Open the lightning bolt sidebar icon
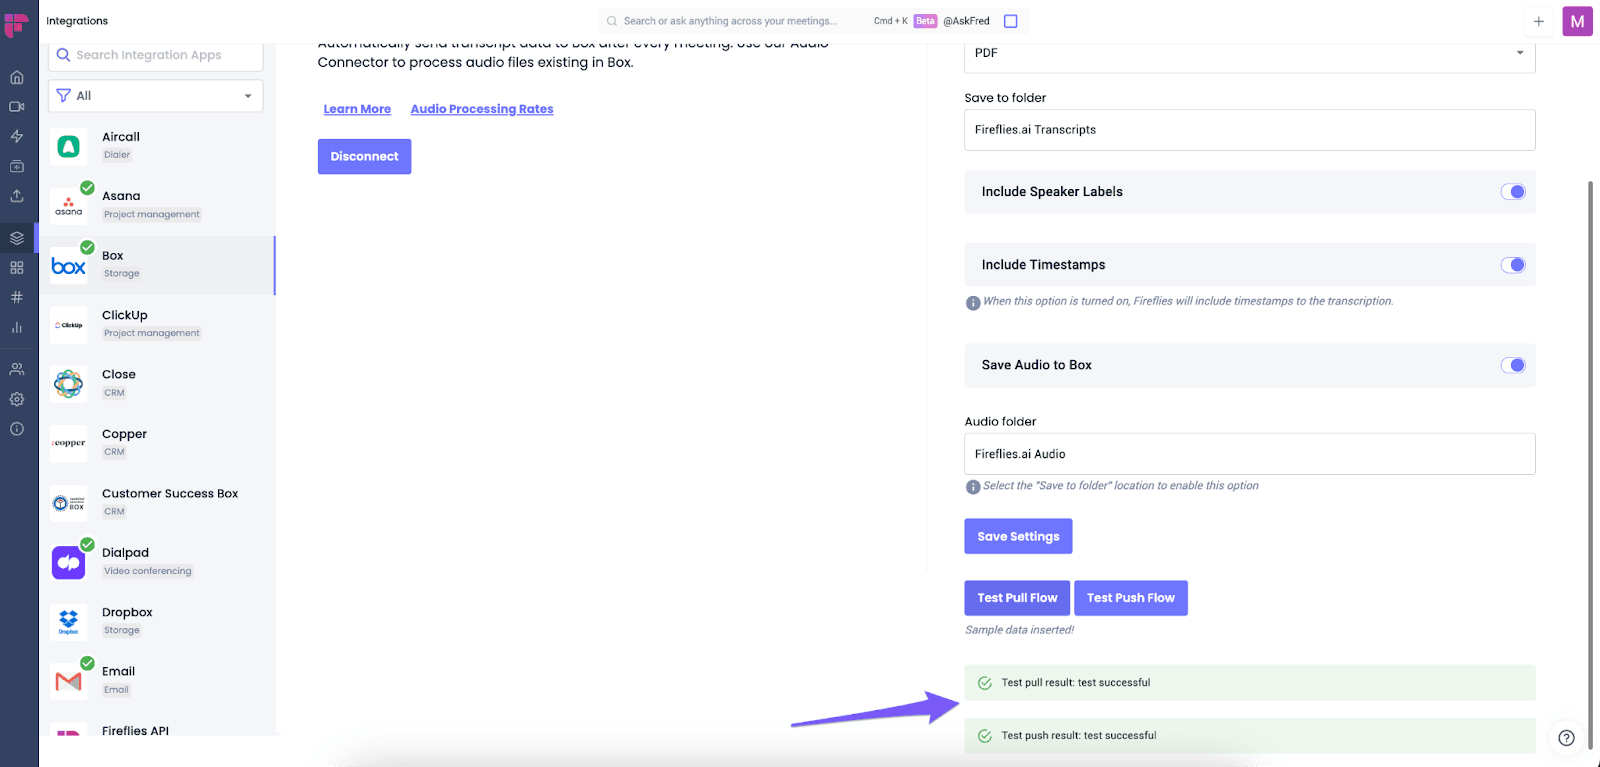Viewport: 1600px width, 767px height. pos(17,136)
